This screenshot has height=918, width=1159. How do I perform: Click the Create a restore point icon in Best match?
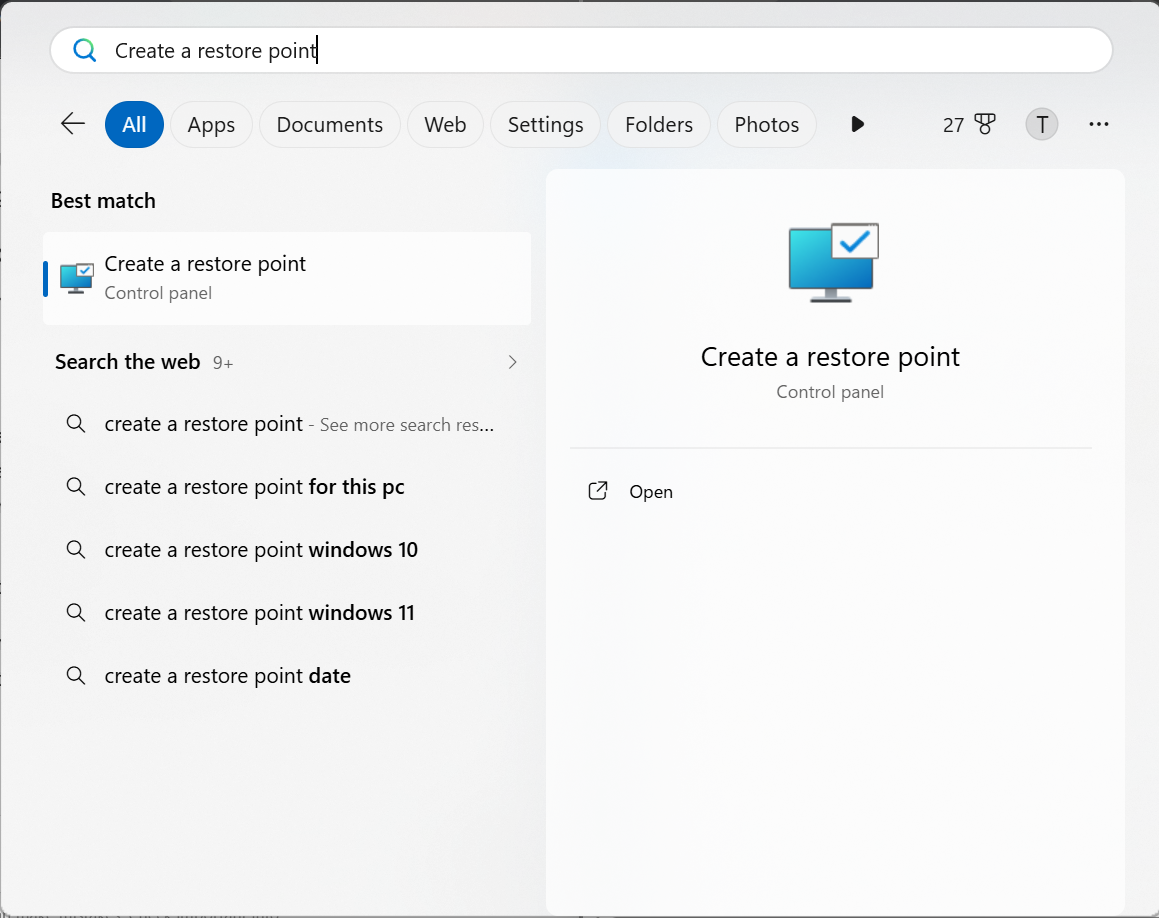click(77, 279)
